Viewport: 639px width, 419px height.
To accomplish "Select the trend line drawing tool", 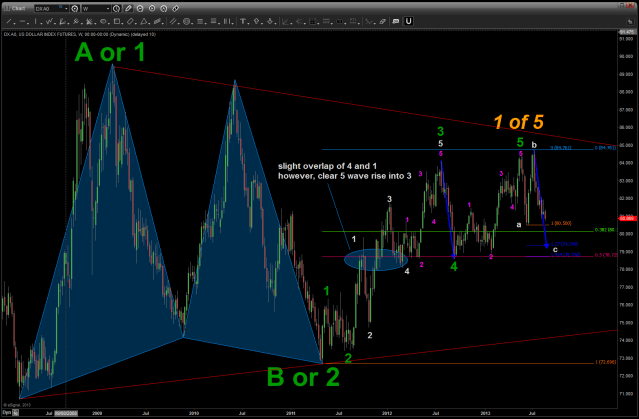I will [9, 21].
